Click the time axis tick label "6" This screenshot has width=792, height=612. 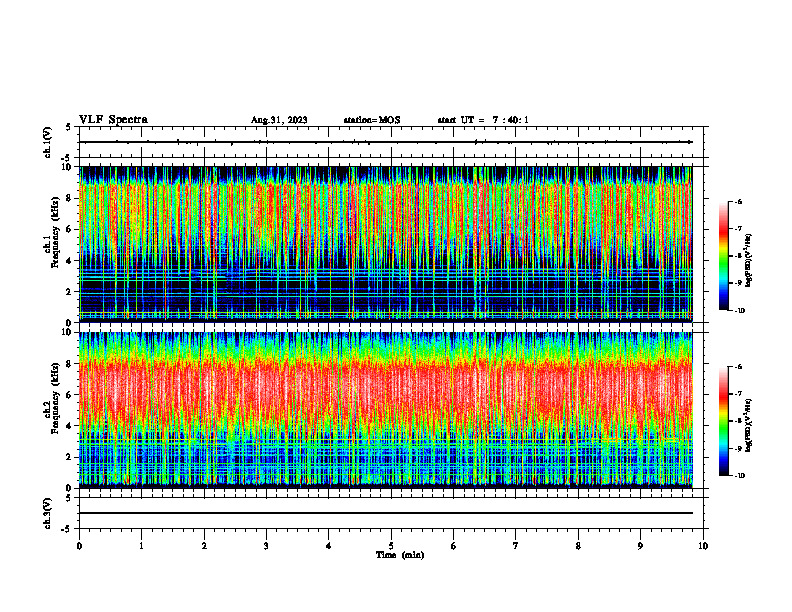tap(454, 546)
